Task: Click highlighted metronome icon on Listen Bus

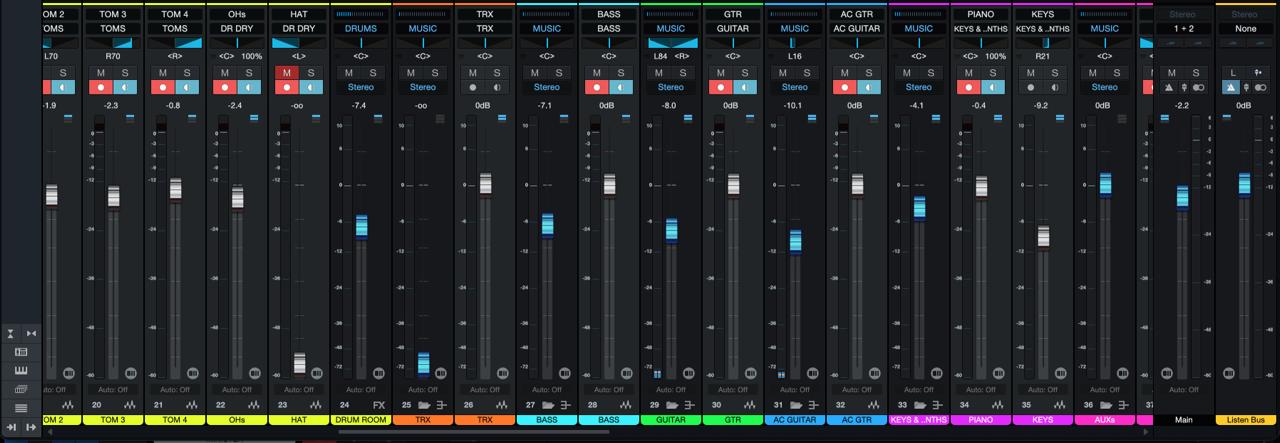Action: pyautogui.click(x=1231, y=87)
